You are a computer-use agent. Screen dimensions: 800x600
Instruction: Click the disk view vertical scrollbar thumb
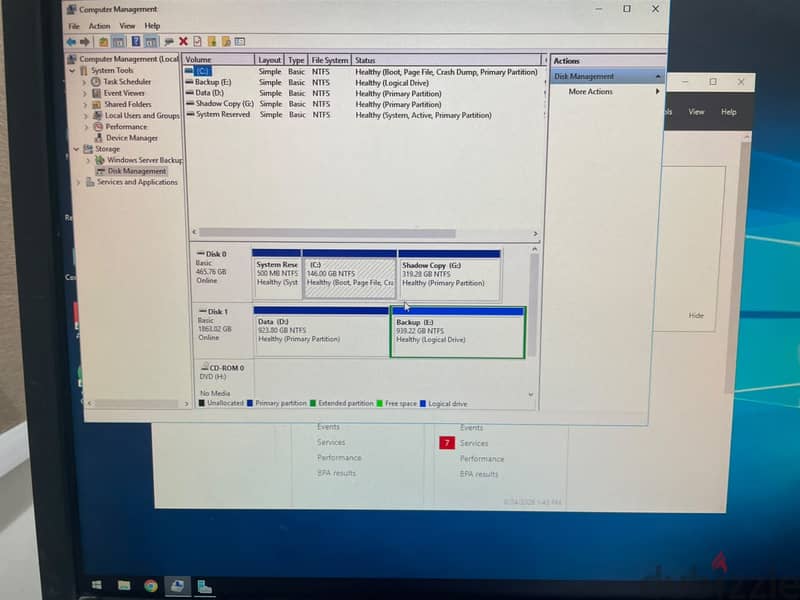click(x=534, y=305)
